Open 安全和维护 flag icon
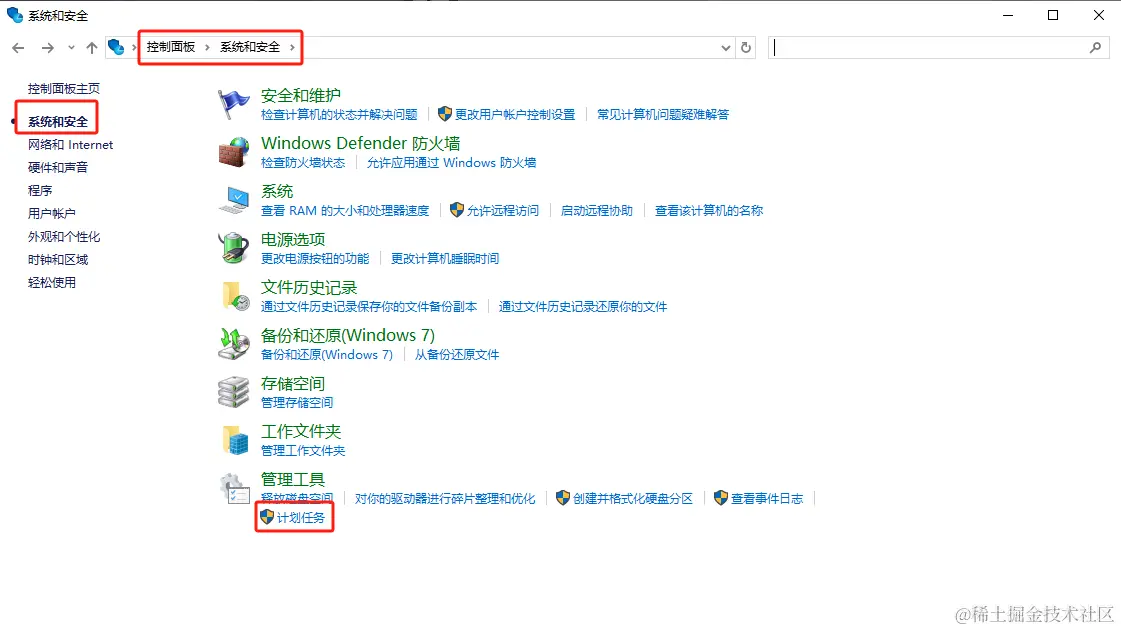The height and width of the screenshot is (631, 1121). pyautogui.click(x=234, y=99)
